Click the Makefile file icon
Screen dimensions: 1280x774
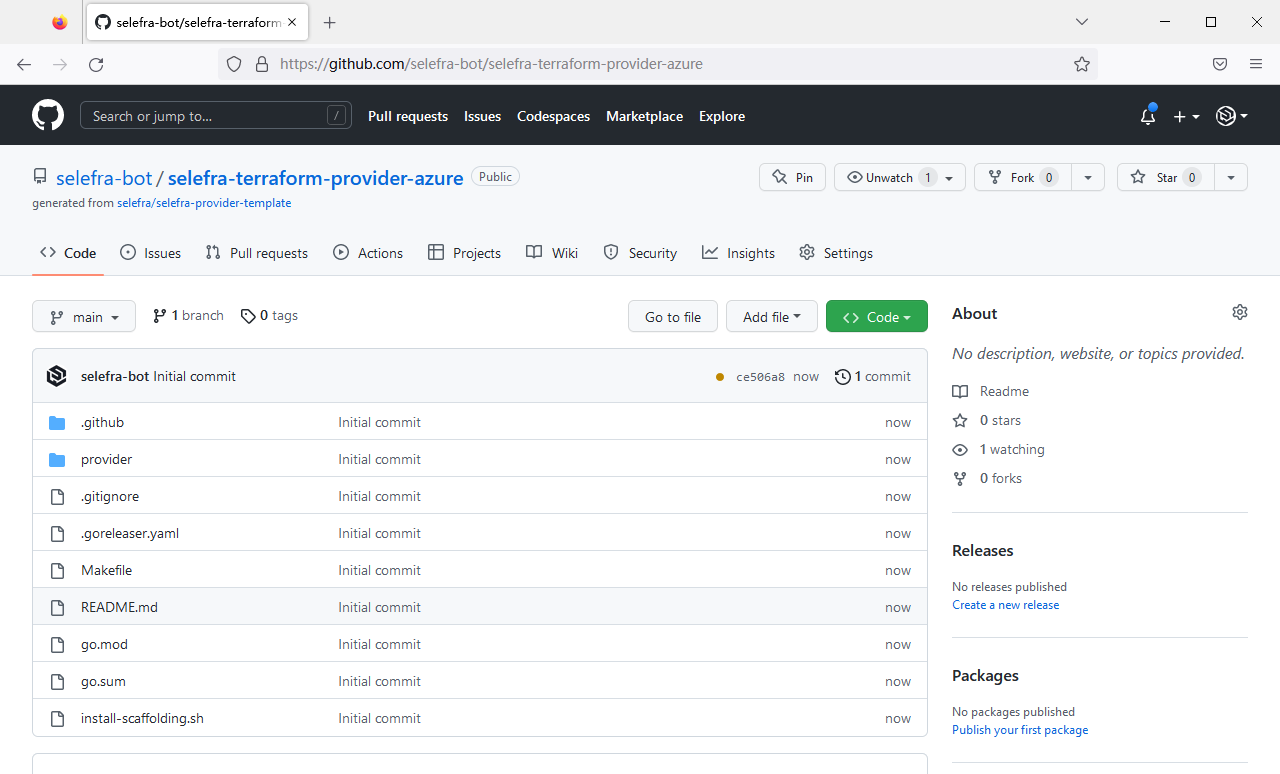pos(57,570)
